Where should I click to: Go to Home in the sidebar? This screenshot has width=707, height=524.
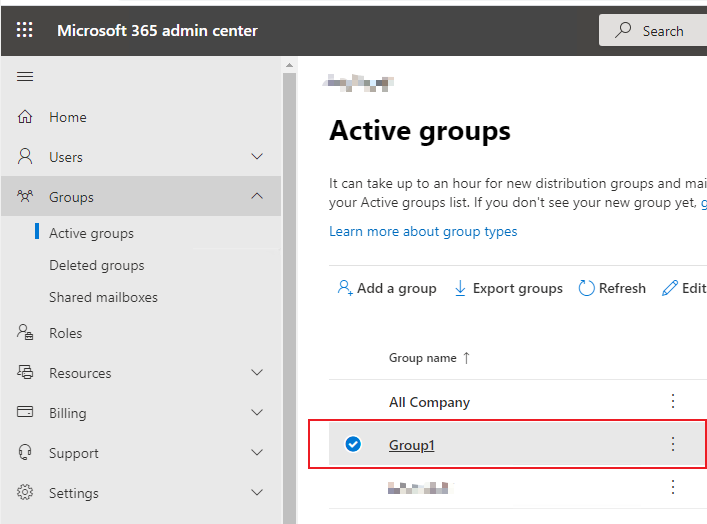point(68,117)
